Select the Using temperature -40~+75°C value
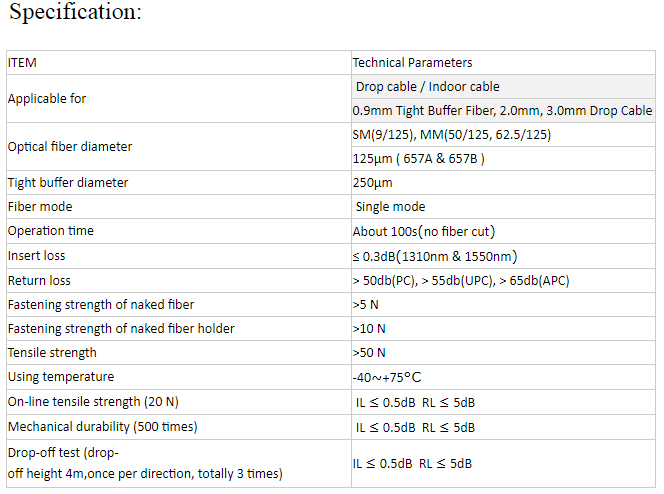Viewport: 664px width, 494px height. pyautogui.click(x=387, y=377)
